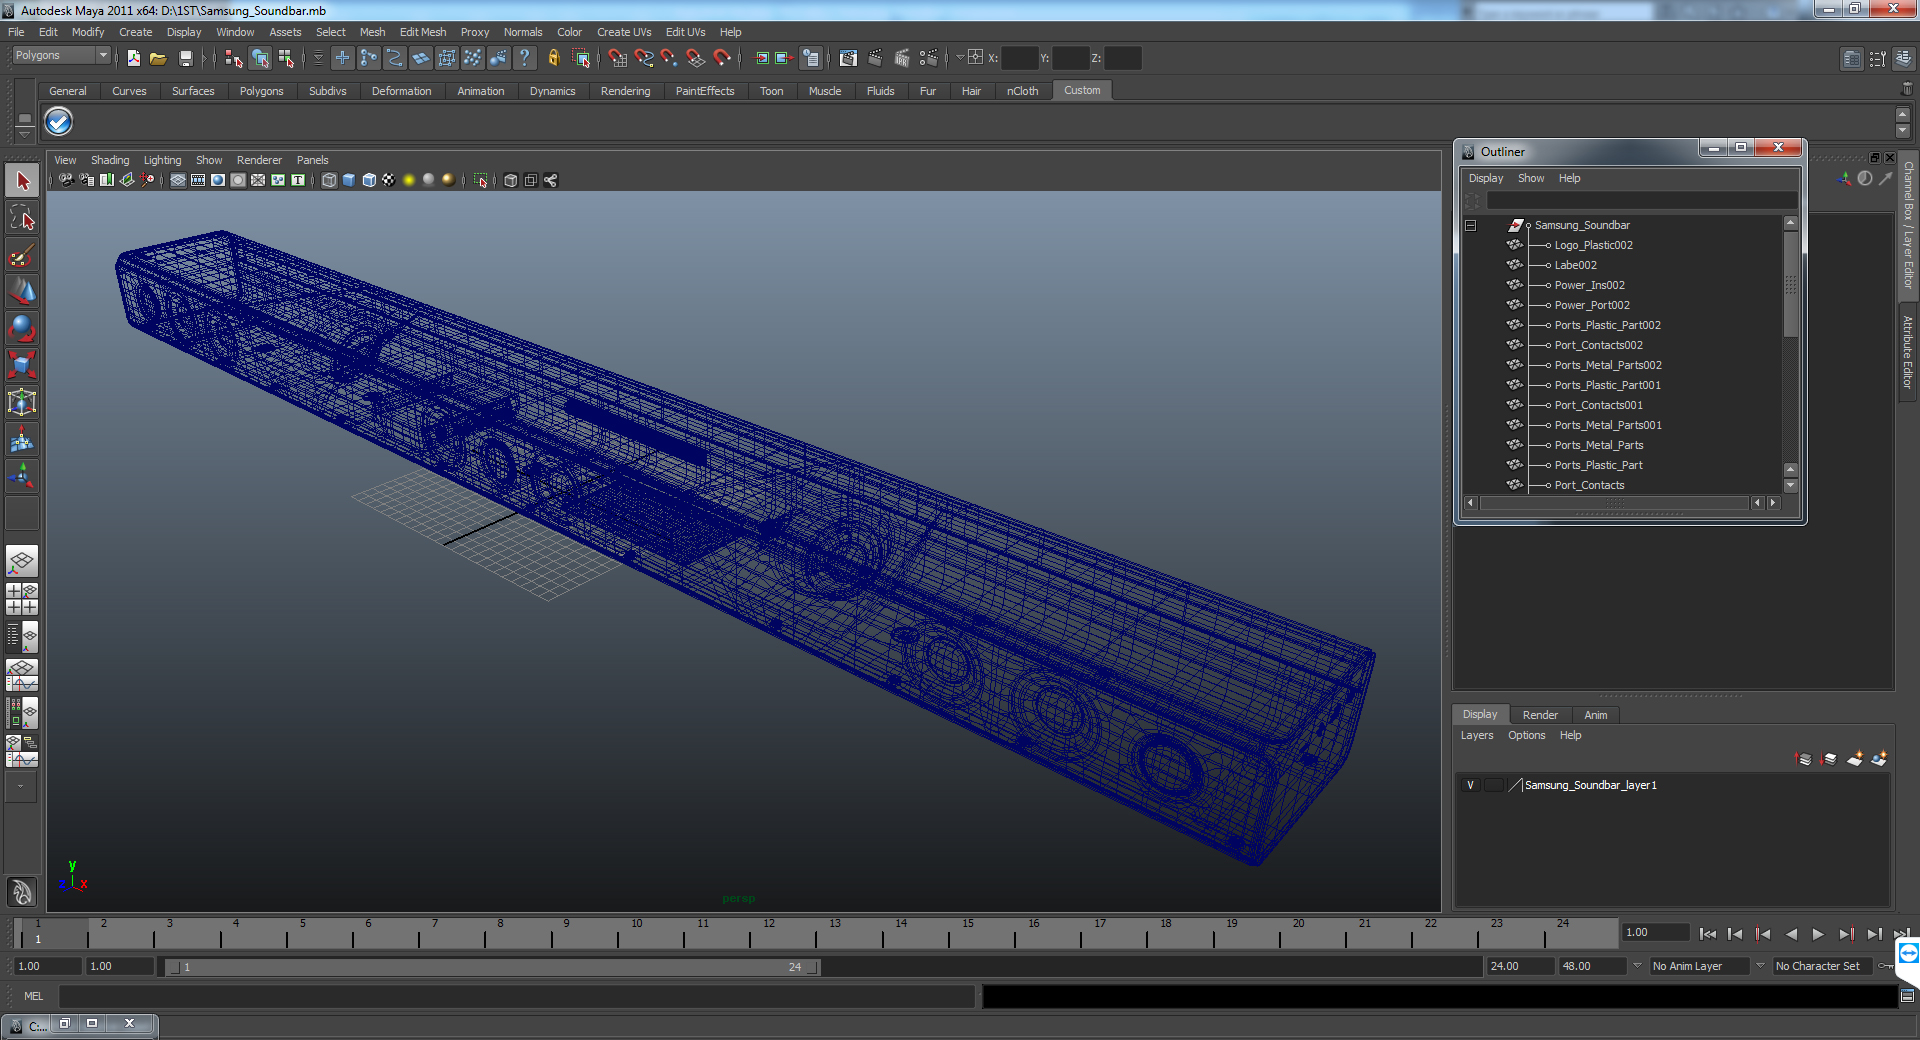Screen dimensions: 1920x1040
Task: Switch to the Render layer tab
Action: point(1540,715)
